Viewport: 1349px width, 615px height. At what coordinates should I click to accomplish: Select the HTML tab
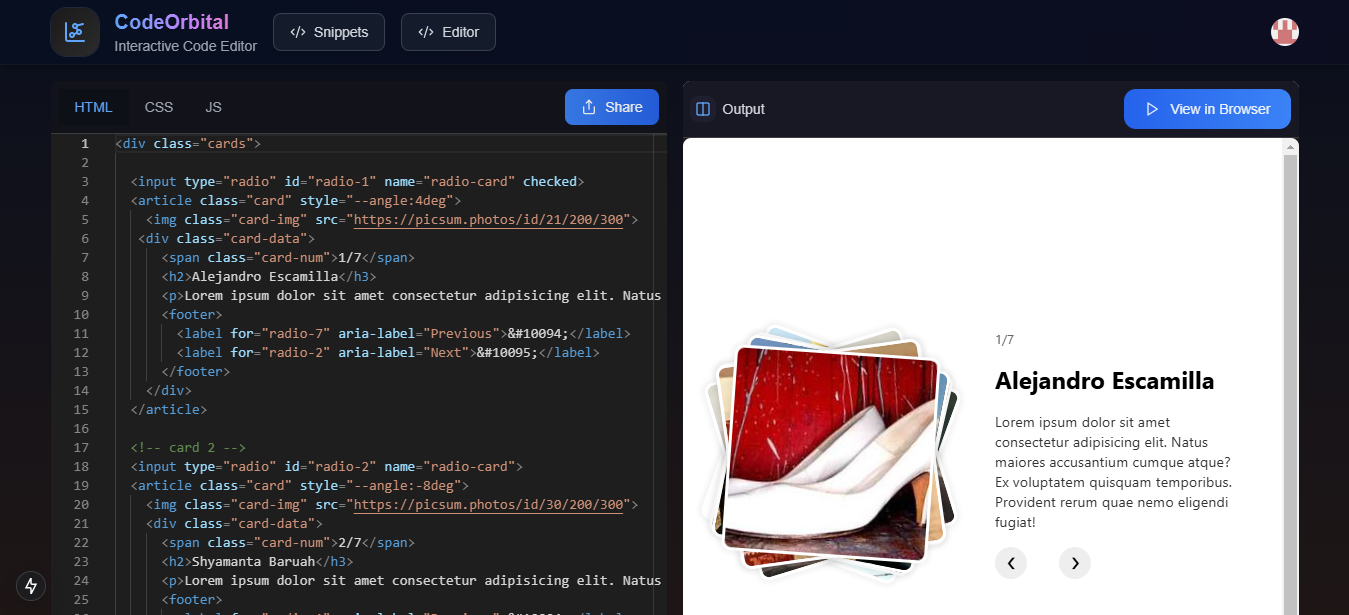click(93, 107)
